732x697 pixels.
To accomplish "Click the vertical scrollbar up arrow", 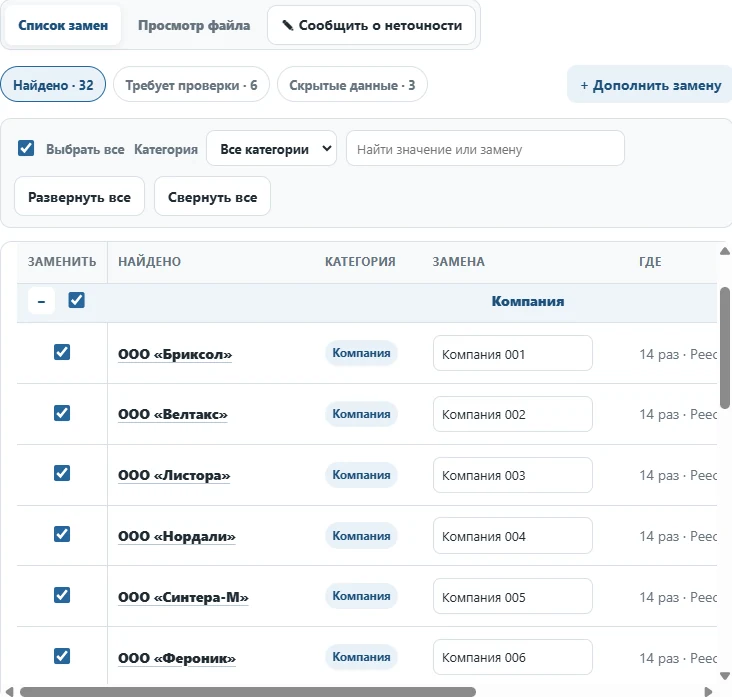I will (x=725, y=251).
